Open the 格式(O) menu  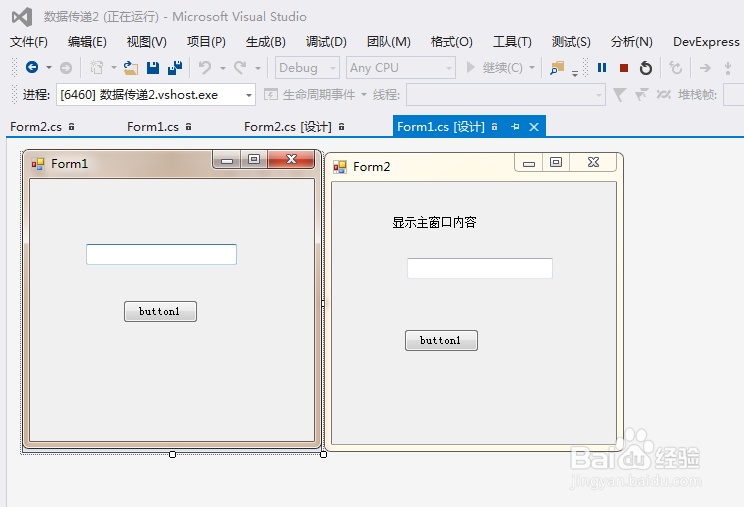click(x=452, y=42)
